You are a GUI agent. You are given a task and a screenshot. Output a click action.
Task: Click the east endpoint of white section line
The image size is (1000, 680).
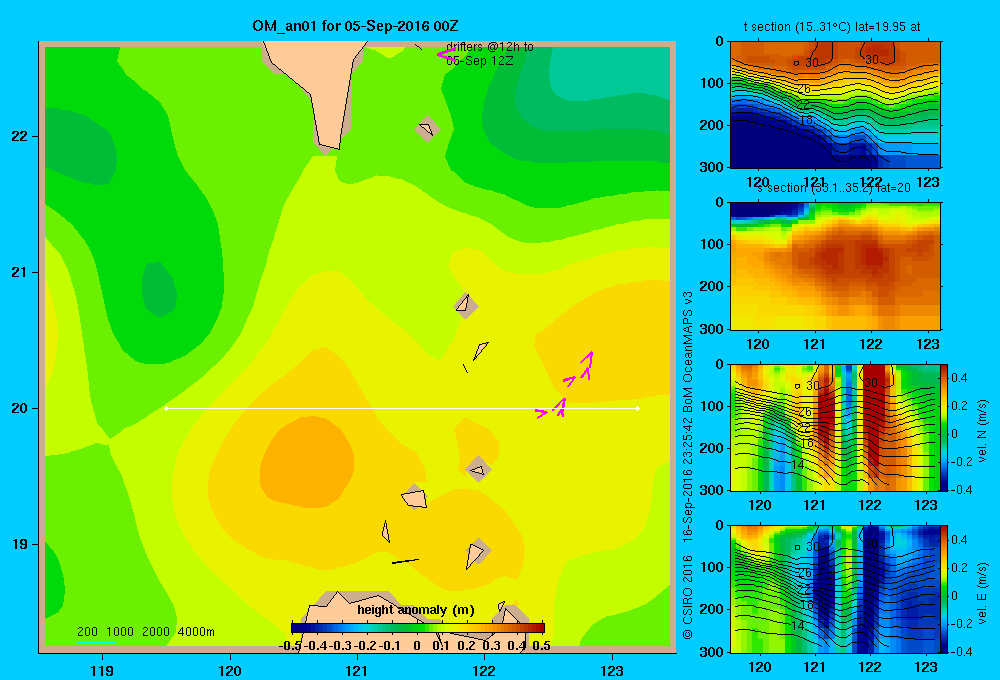(x=638, y=408)
